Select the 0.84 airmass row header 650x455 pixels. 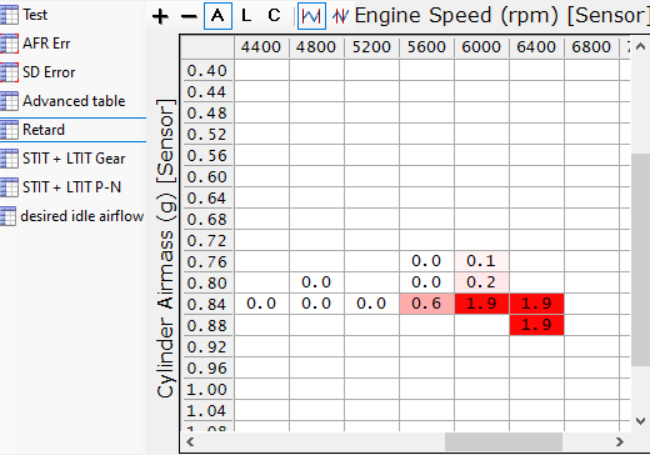pyautogui.click(x=207, y=305)
